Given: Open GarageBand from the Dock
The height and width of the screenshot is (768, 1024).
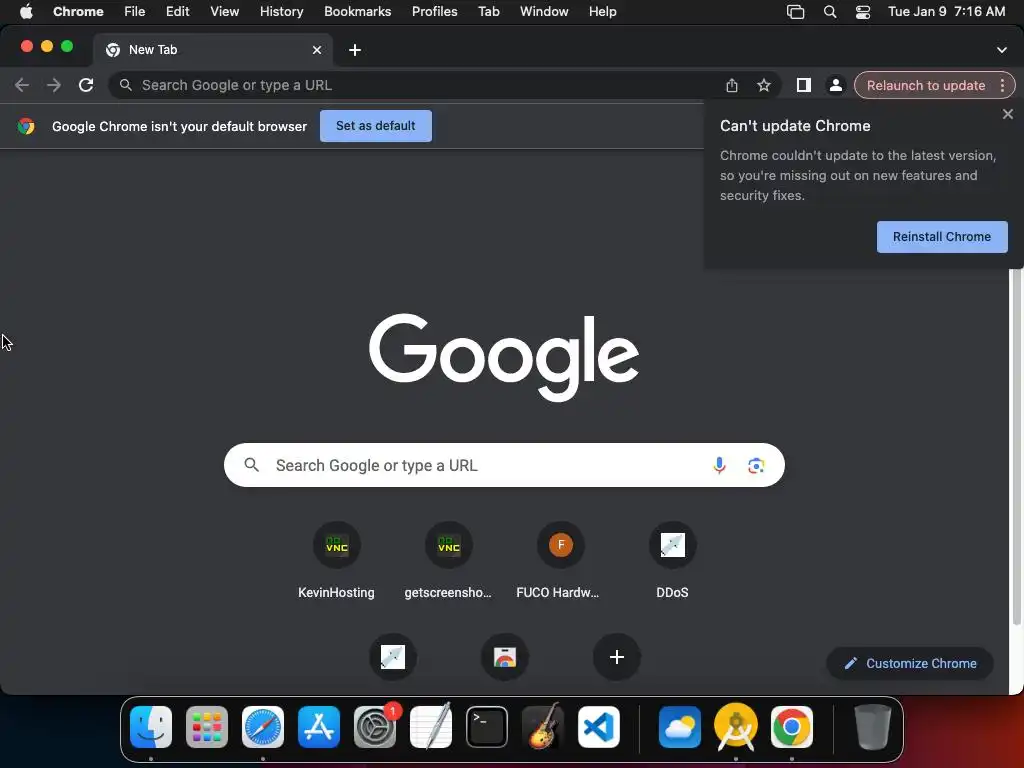Looking at the screenshot, I should (543, 727).
